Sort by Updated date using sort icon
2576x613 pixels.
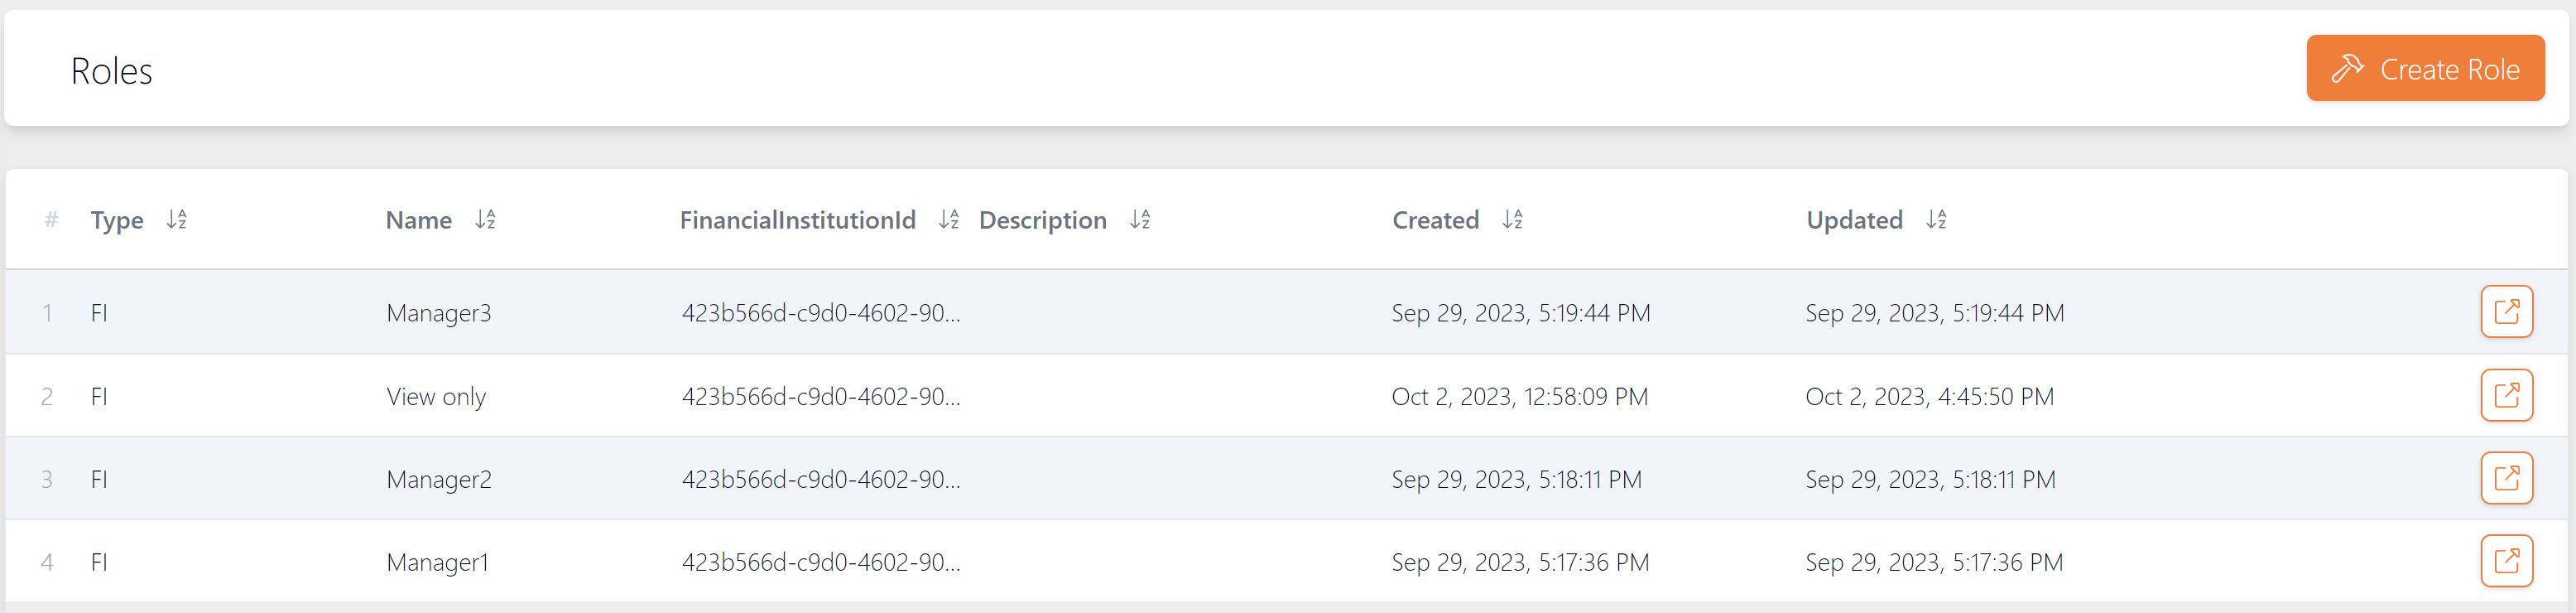click(x=1936, y=219)
